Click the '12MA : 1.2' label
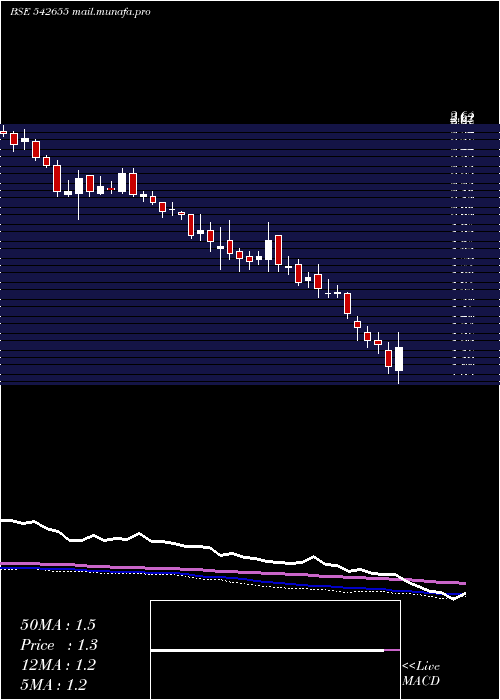The image size is (500, 700). coord(58,665)
